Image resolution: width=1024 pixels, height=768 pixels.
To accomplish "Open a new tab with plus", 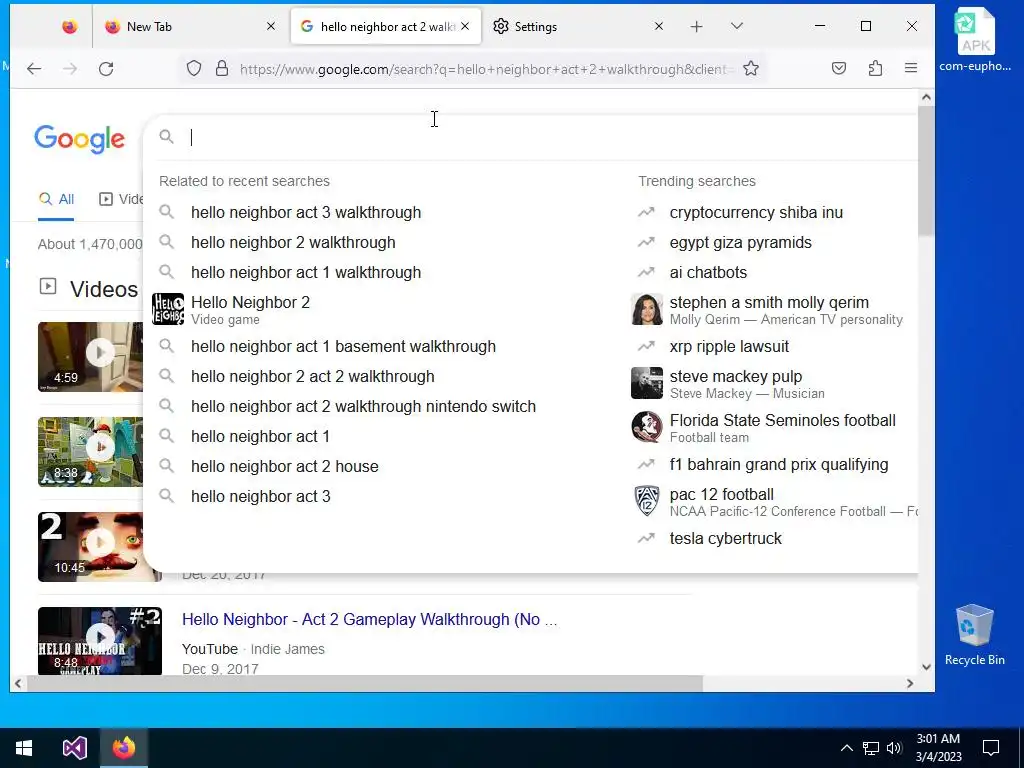I will (697, 27).
